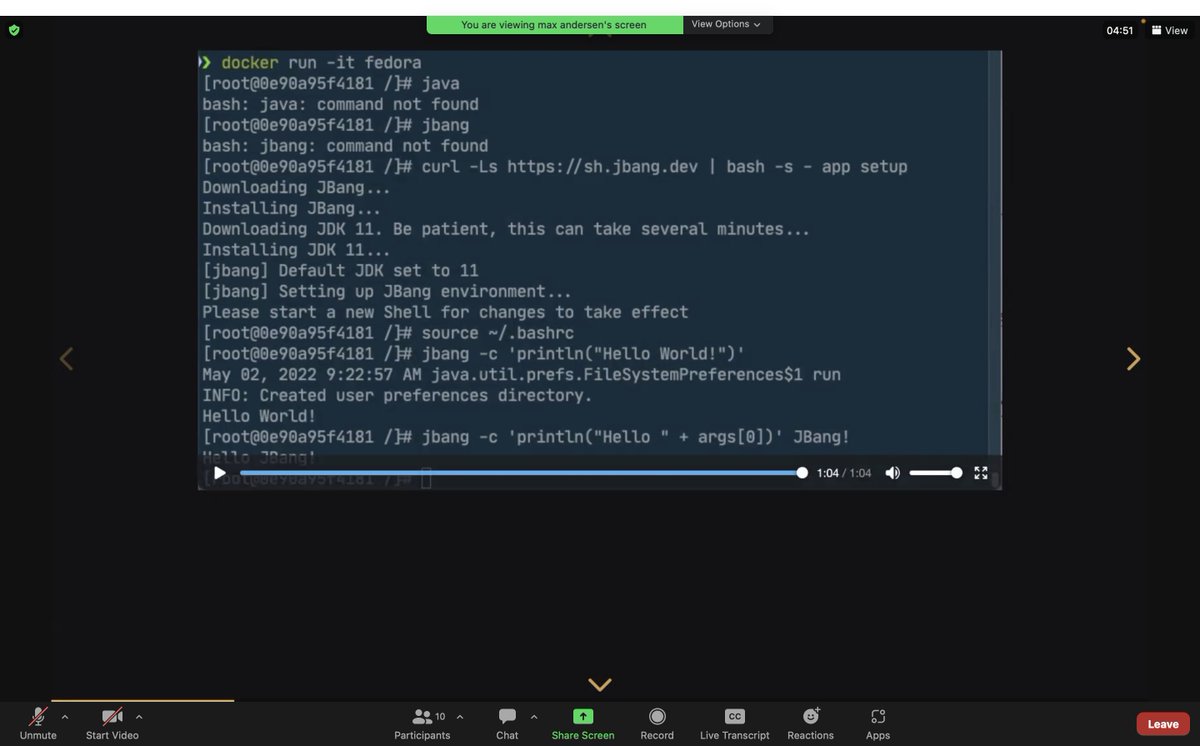Viewport: 1200px width, 746px height.
Task: Enable Live Transcript captions
Action: click(x=734, y=723)
